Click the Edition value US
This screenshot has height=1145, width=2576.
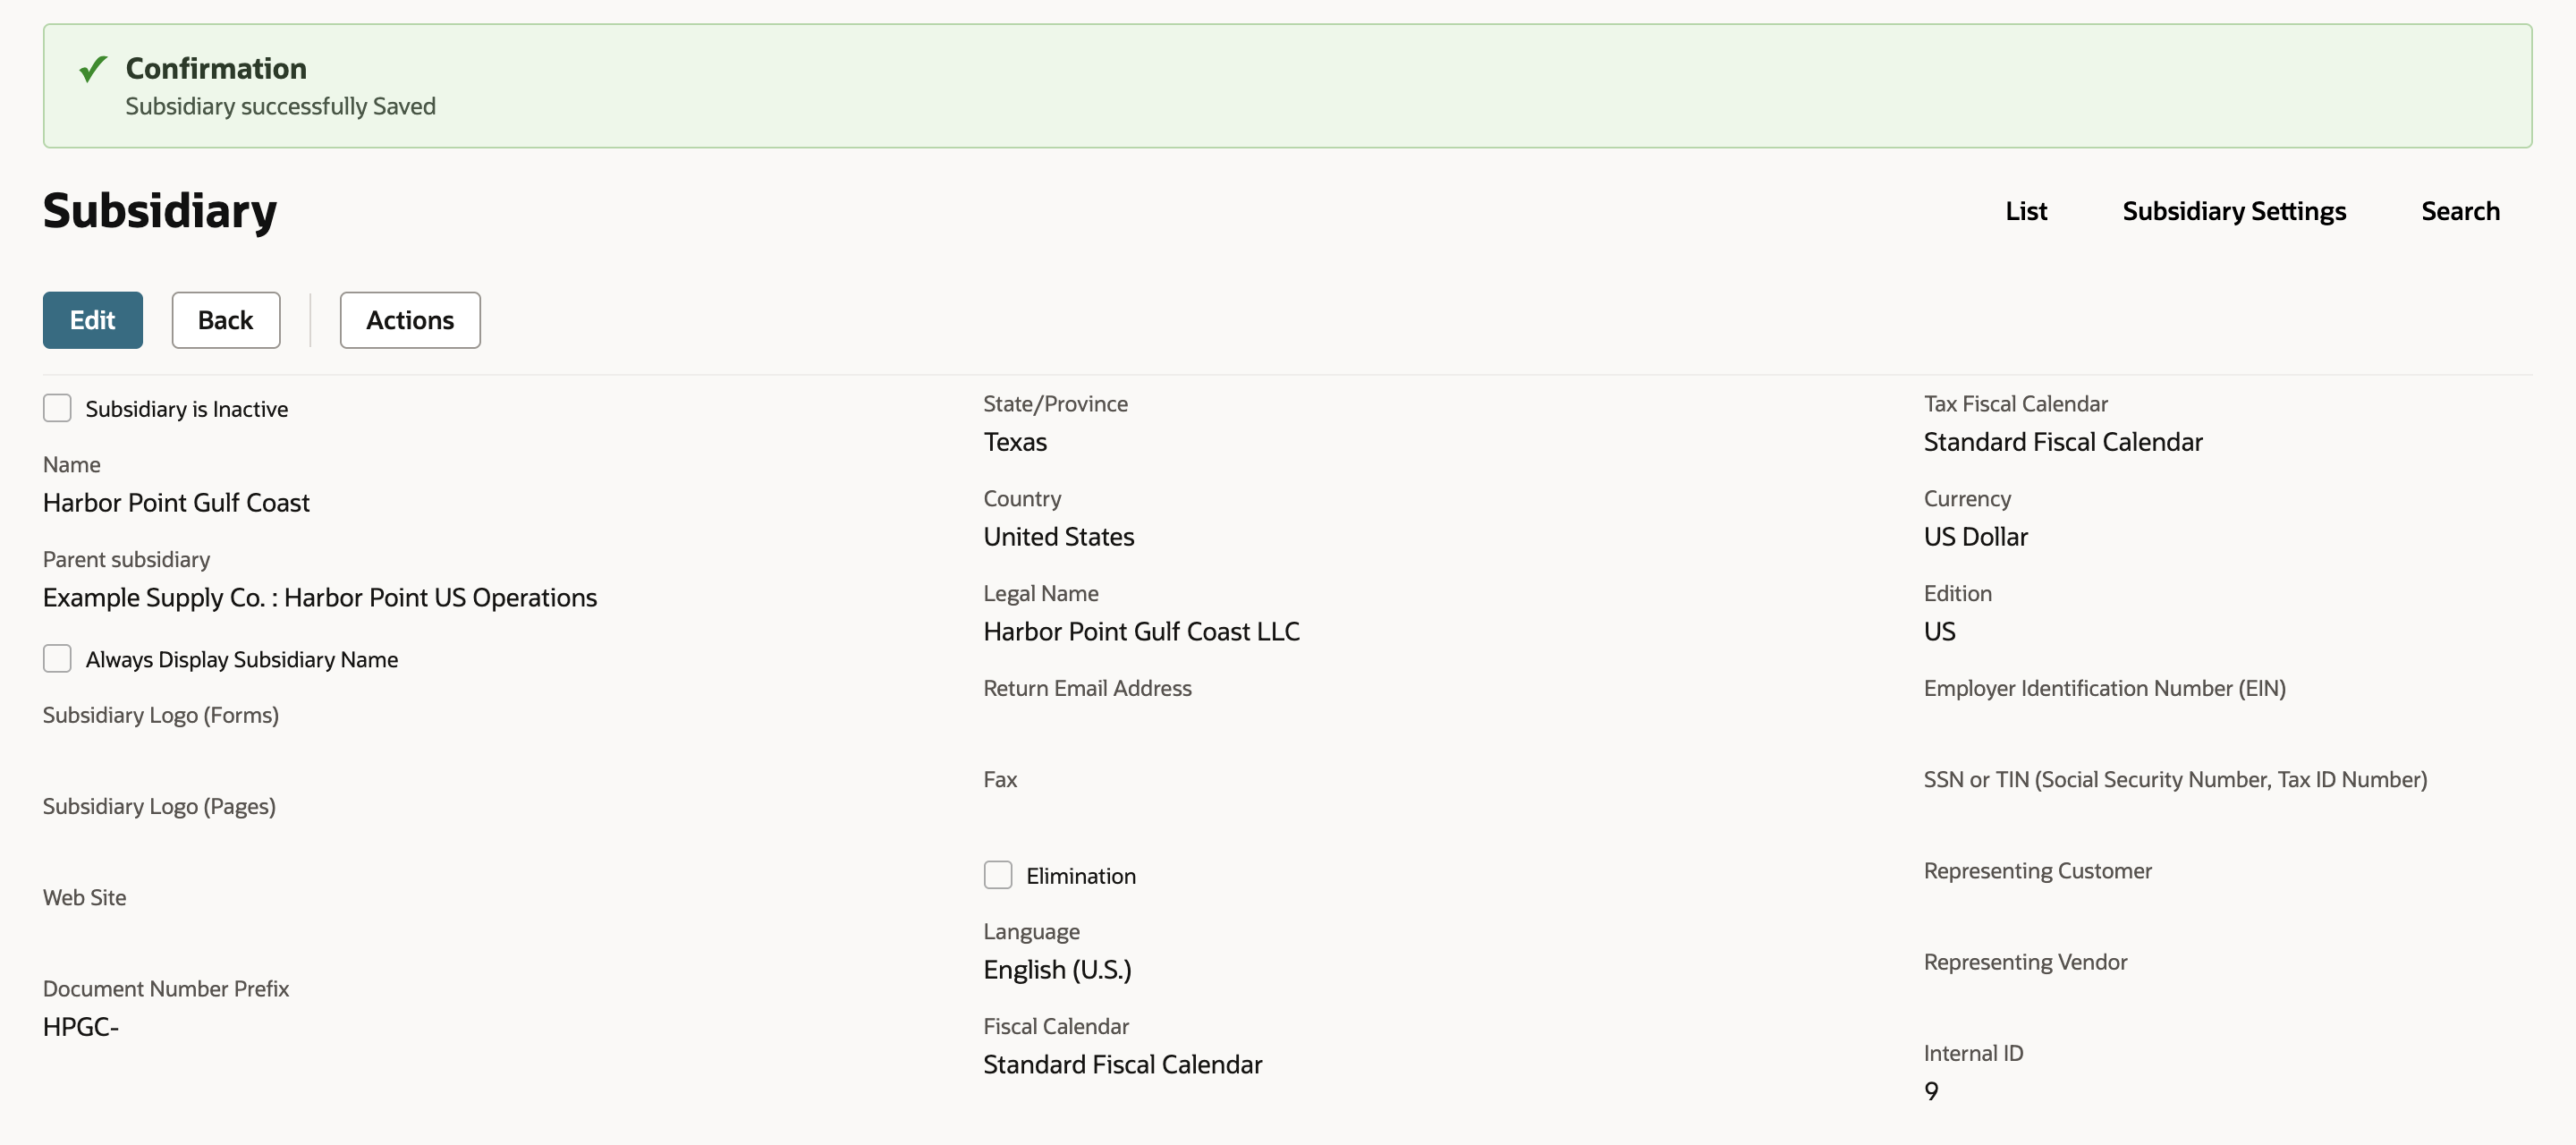(1940, 632)
